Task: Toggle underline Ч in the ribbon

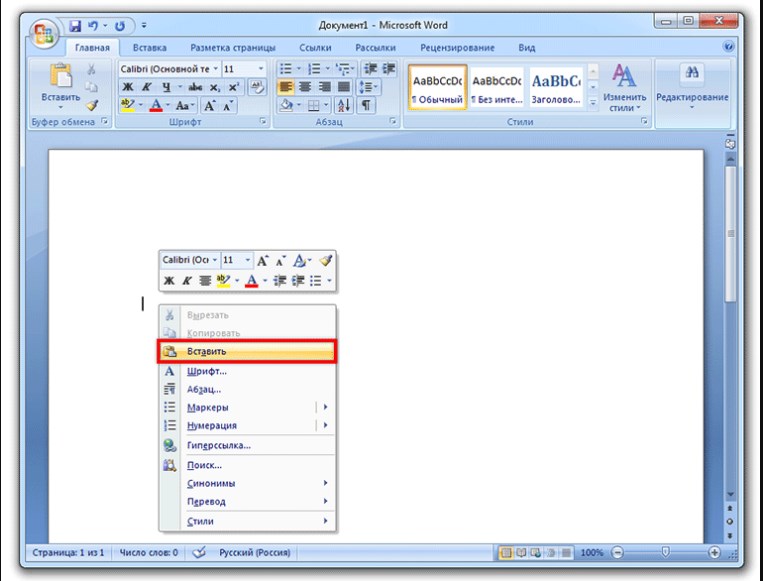Action: tap(166, 87)
